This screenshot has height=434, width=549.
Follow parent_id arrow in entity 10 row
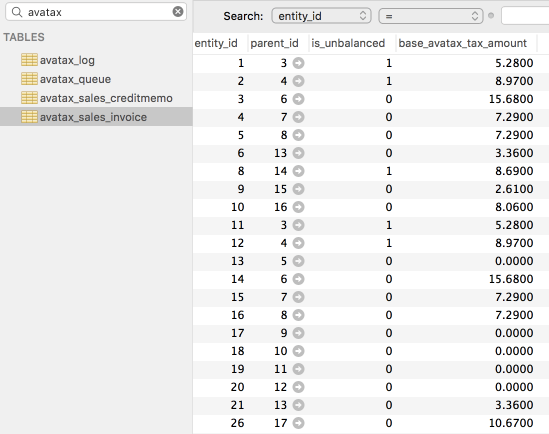pos(298,207)
